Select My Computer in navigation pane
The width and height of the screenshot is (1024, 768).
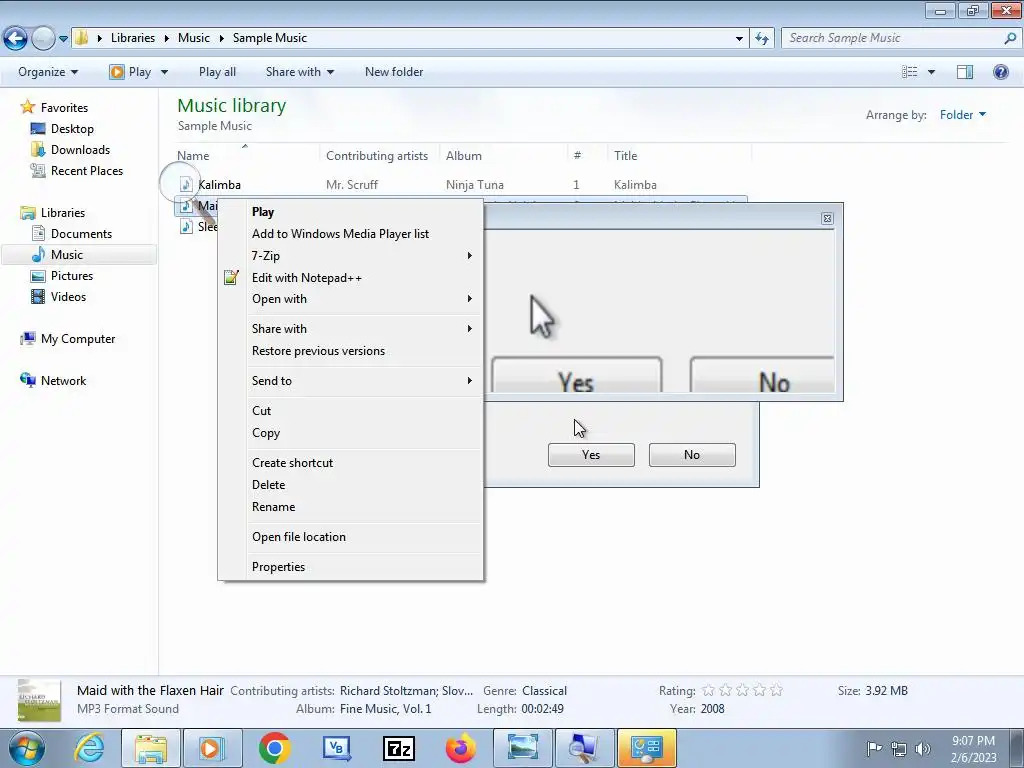point(78,339)
